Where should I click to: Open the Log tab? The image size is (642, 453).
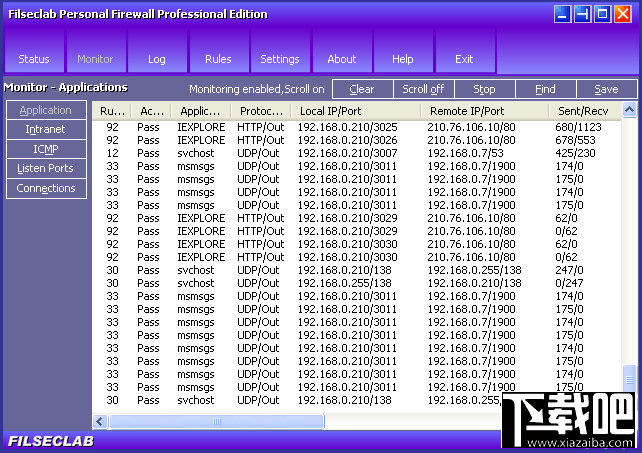point(157,51)
